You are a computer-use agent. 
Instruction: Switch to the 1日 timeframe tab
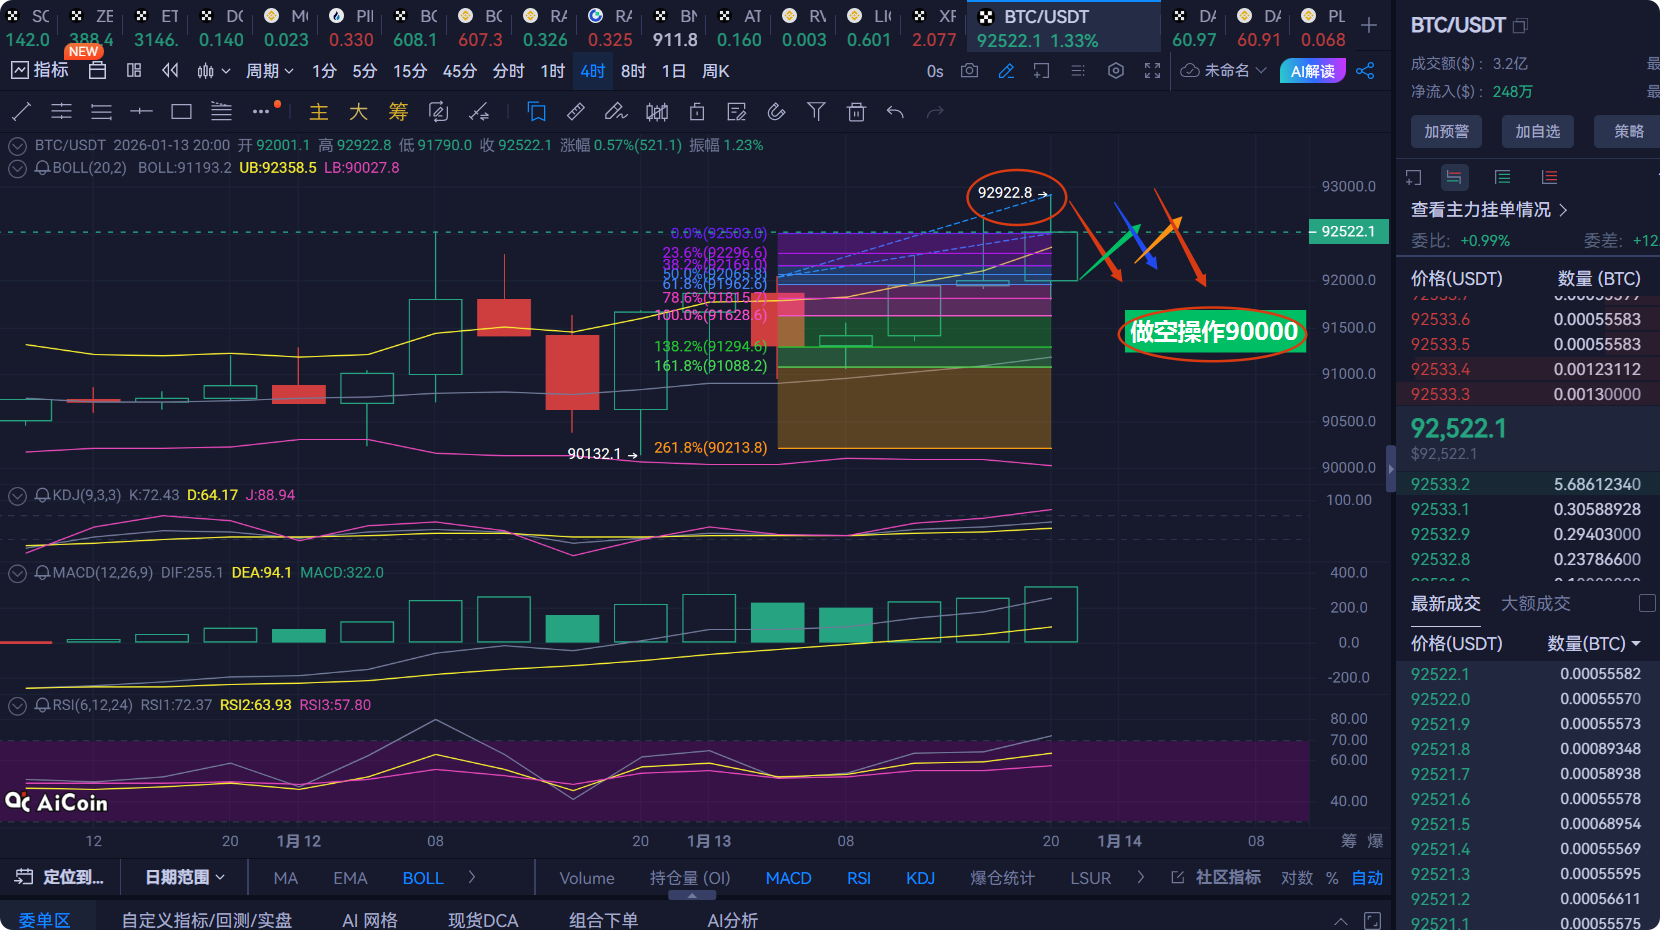(672, 70)
